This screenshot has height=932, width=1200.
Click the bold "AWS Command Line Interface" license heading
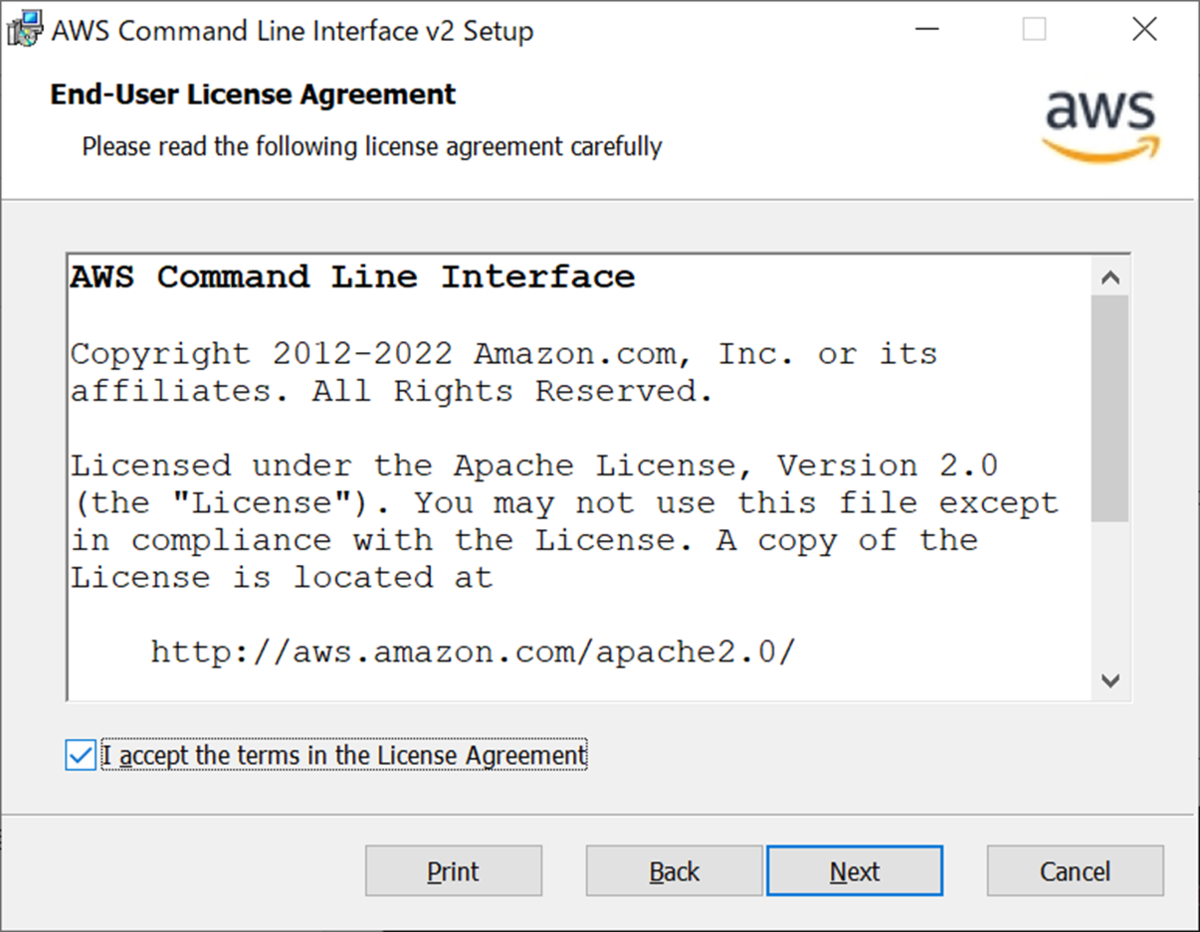click(x=352, y=277)
